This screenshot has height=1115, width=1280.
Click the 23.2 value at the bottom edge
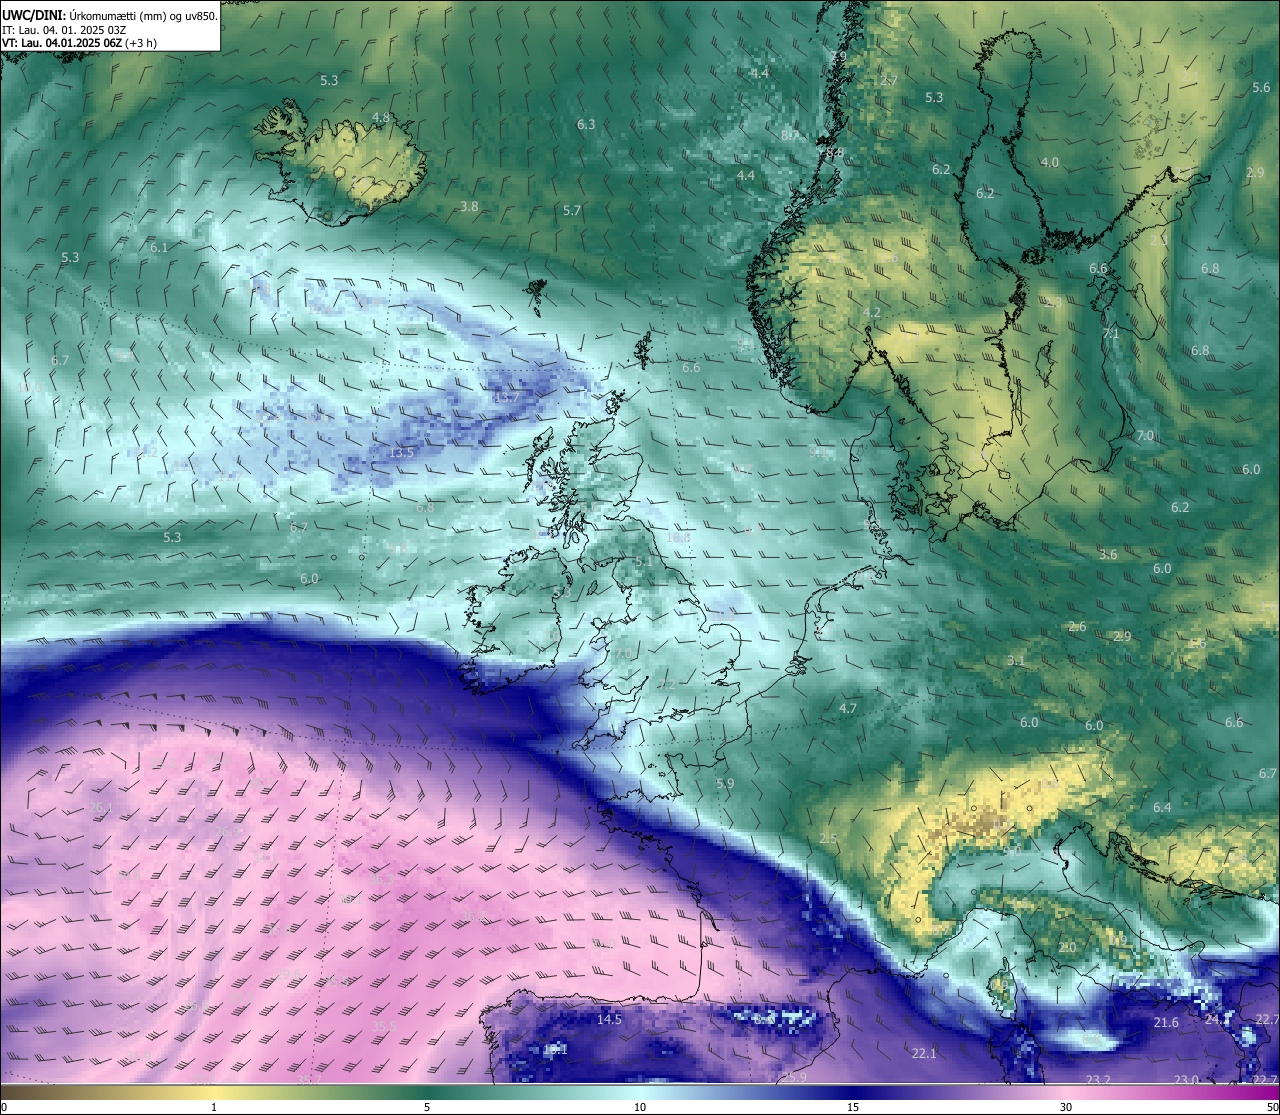click(x=1098, y=1079)
